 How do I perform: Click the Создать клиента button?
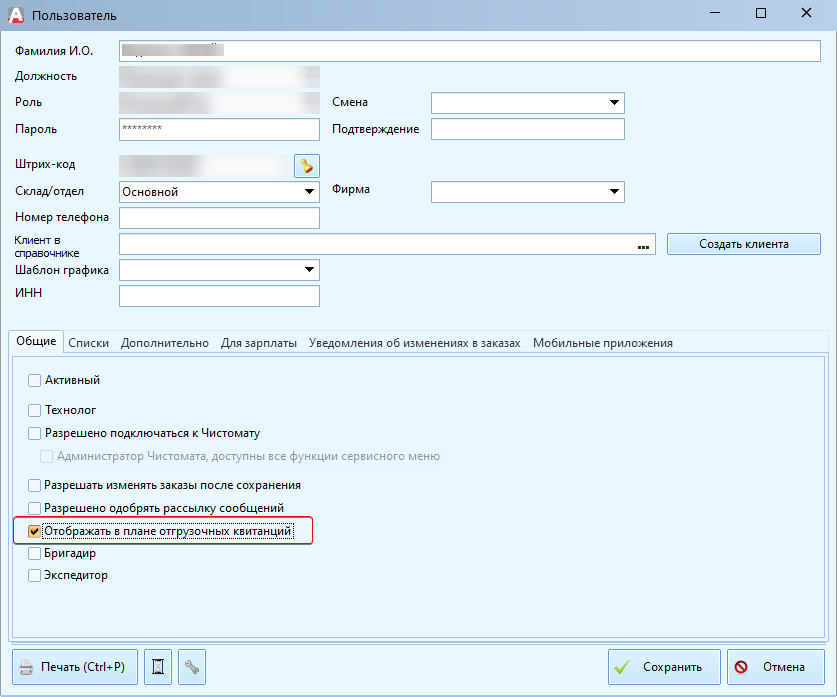[744, 244]
